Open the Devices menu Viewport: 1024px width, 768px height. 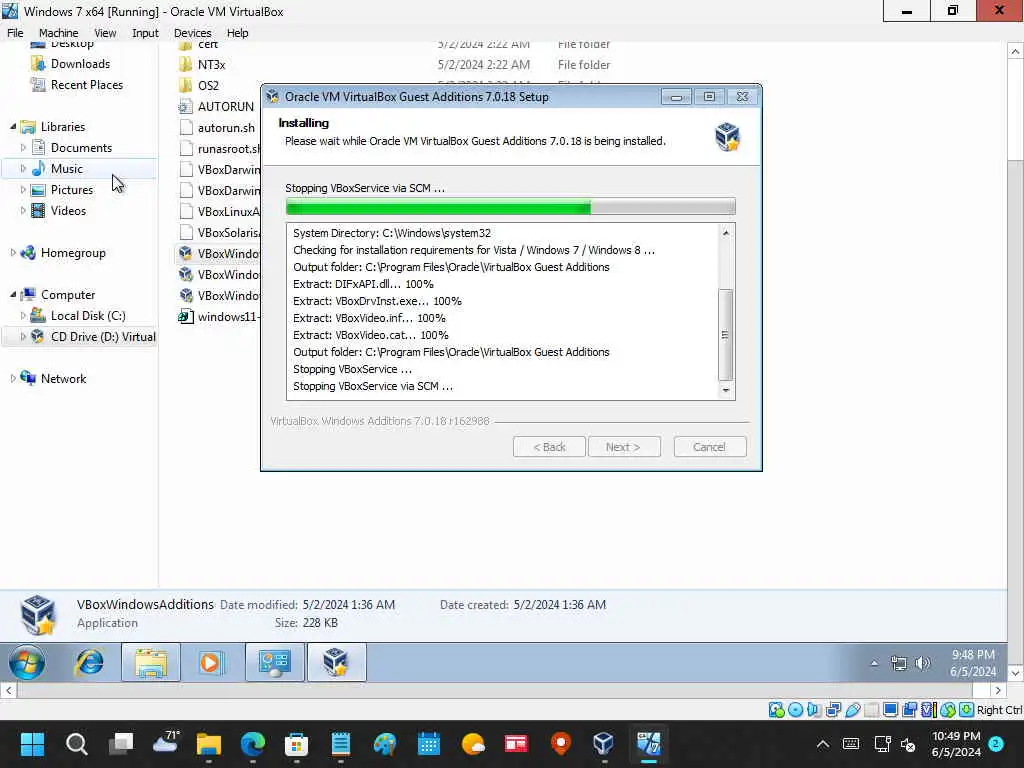[x=192, y=33]
